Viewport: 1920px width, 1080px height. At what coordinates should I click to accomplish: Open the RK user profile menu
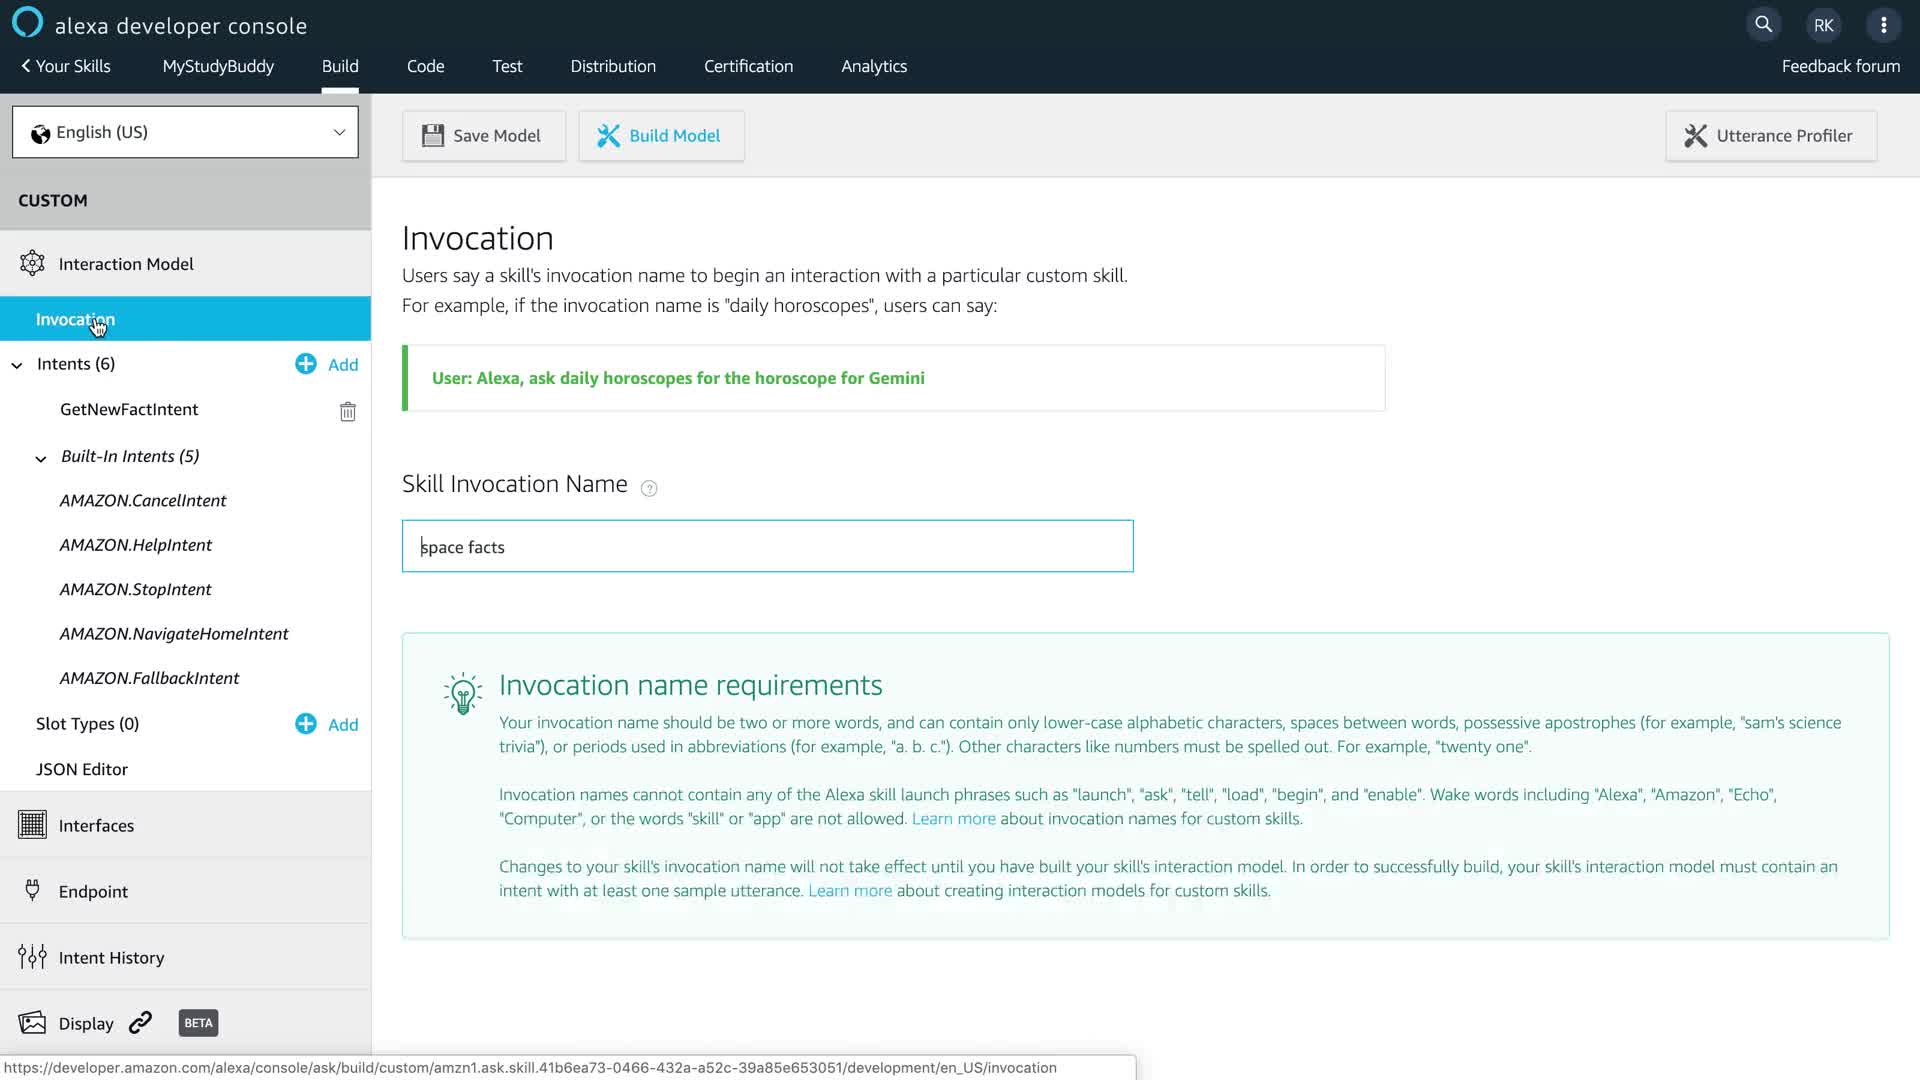(x=1823, y=25)
